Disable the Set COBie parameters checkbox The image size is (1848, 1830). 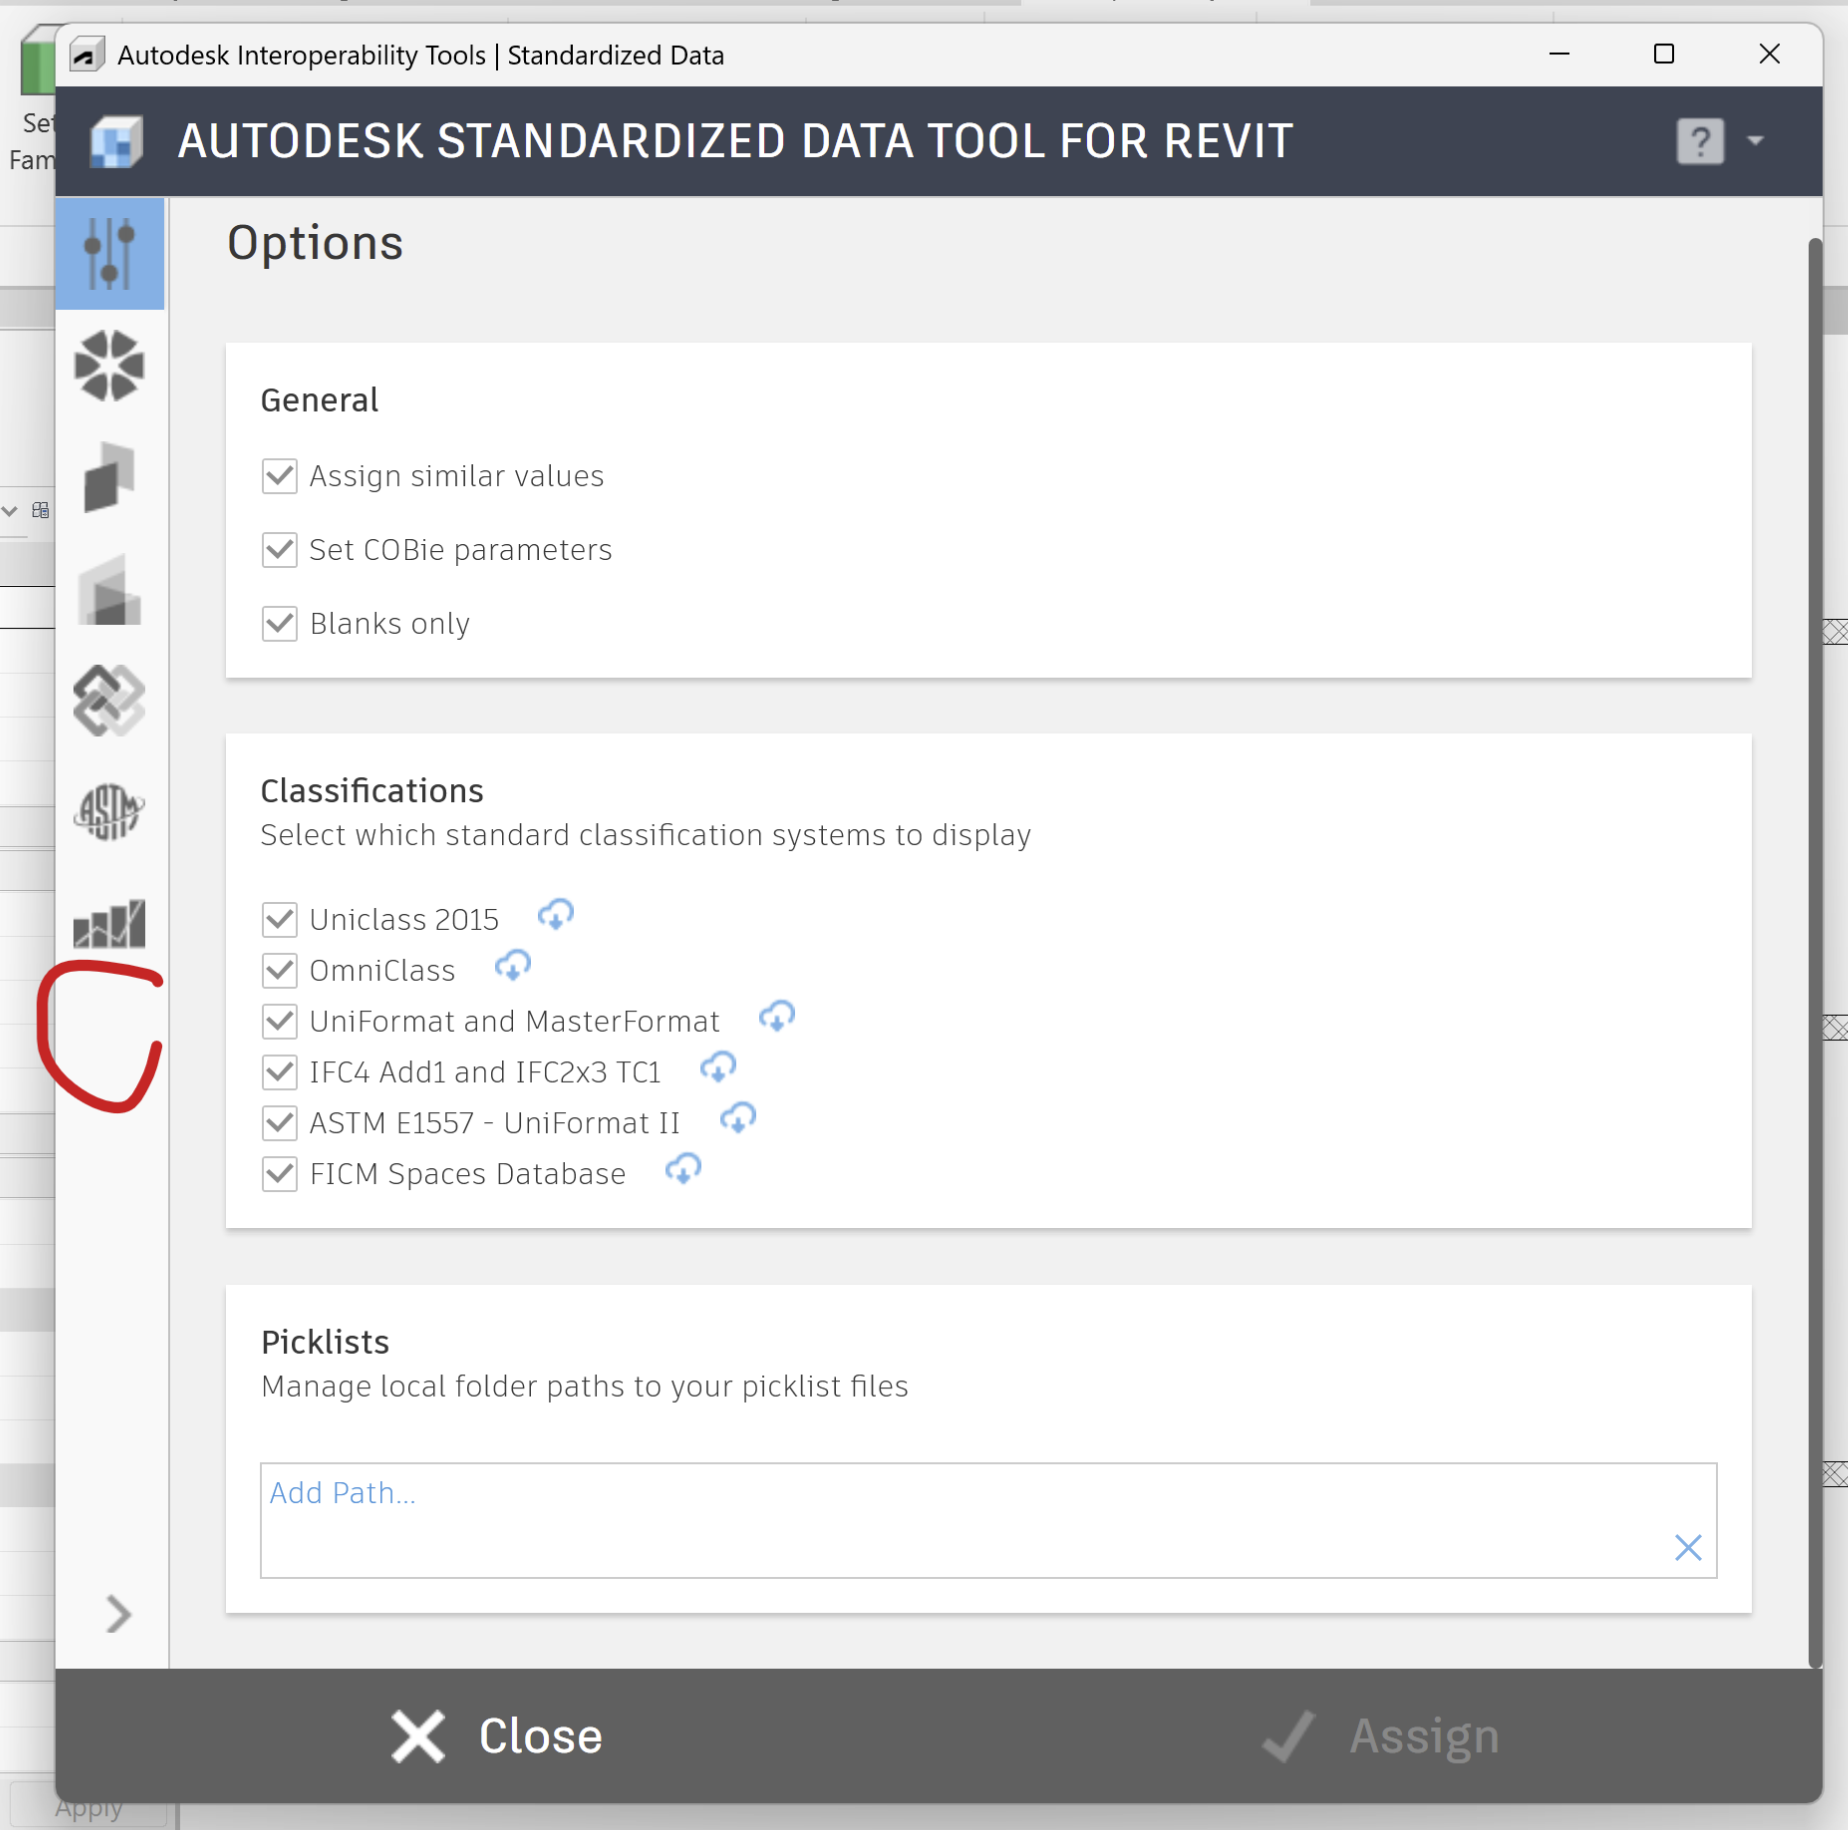point(280,549)
